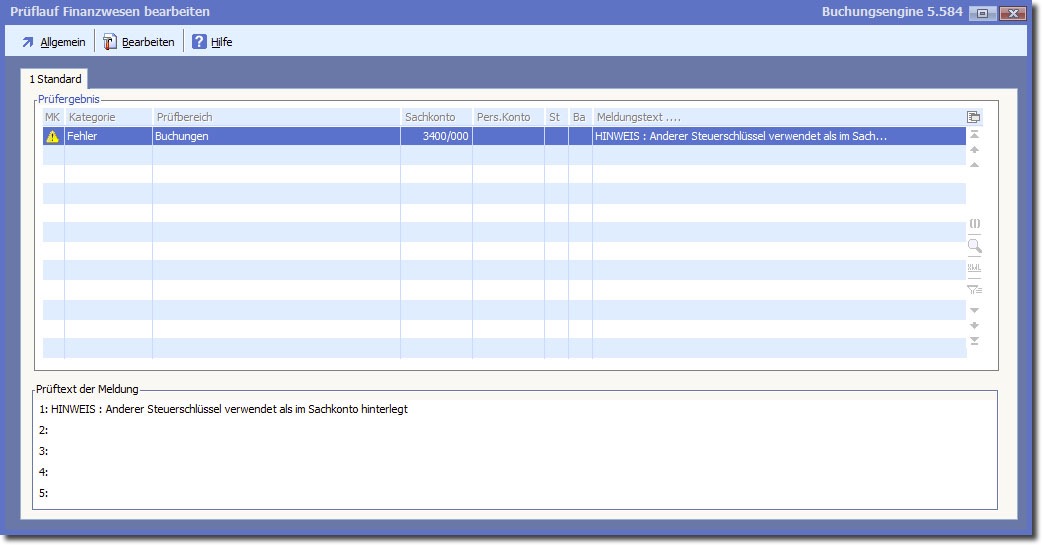The width and height of the screenshot is (1042, 545).
Task: Switch to the 1 Standard tab
Action: click(x=55, y=78)
